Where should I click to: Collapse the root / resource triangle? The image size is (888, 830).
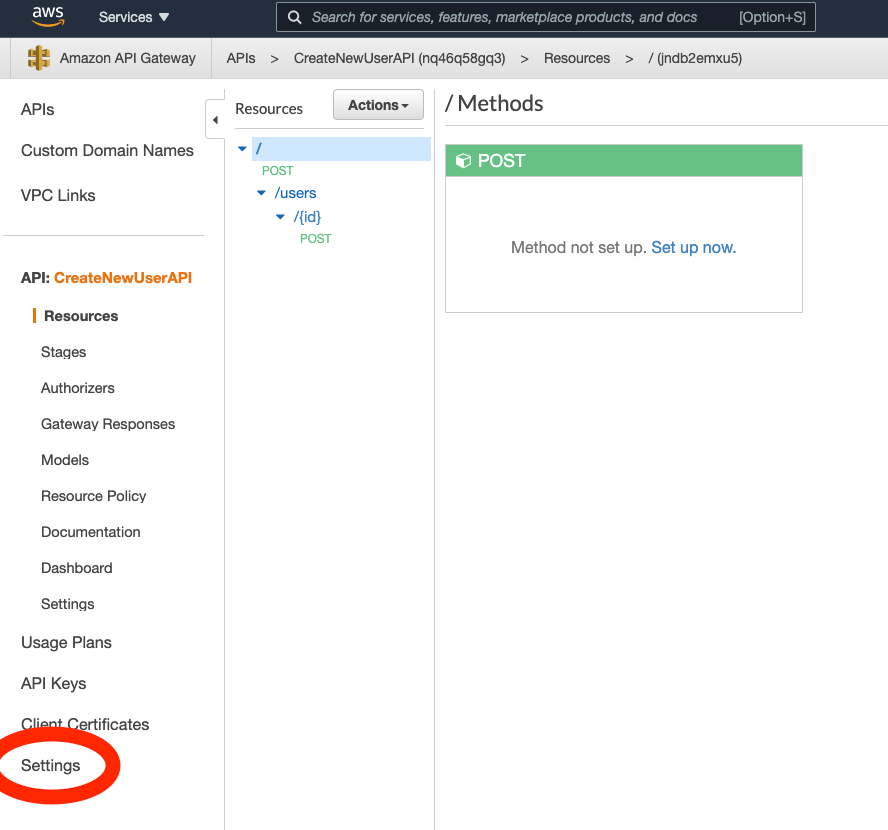pyautogui.click(x=242, y=148)
